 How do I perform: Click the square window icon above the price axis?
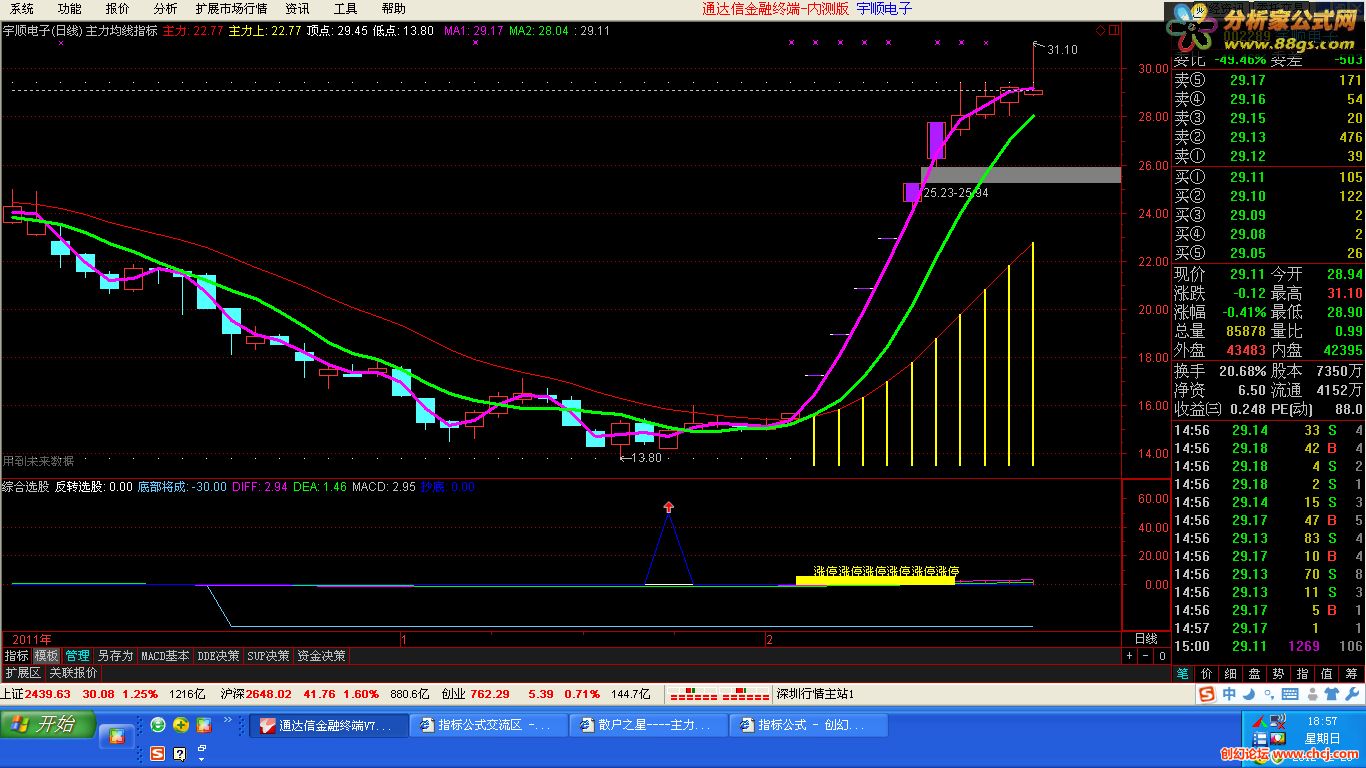pos(1112,31)
